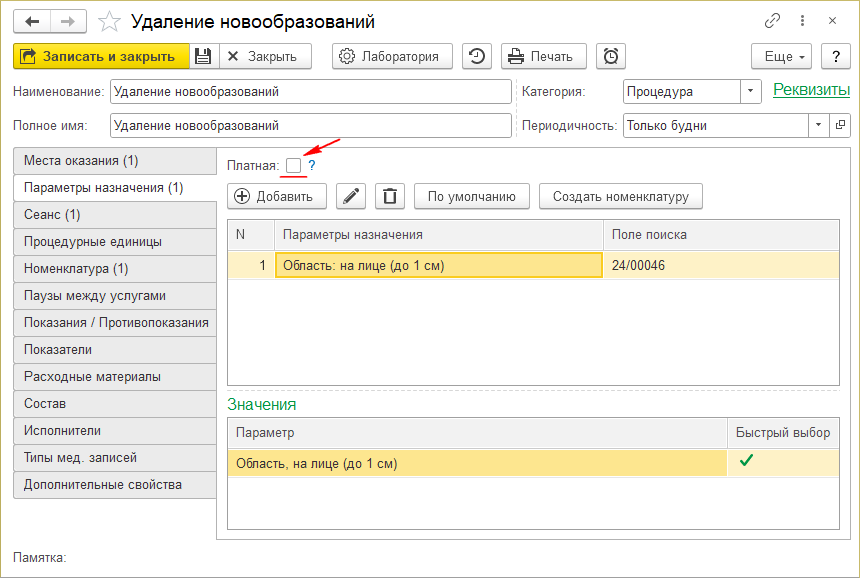
Task: Expand the Периодичность dropdown
Action: click(x=818, y=126)
